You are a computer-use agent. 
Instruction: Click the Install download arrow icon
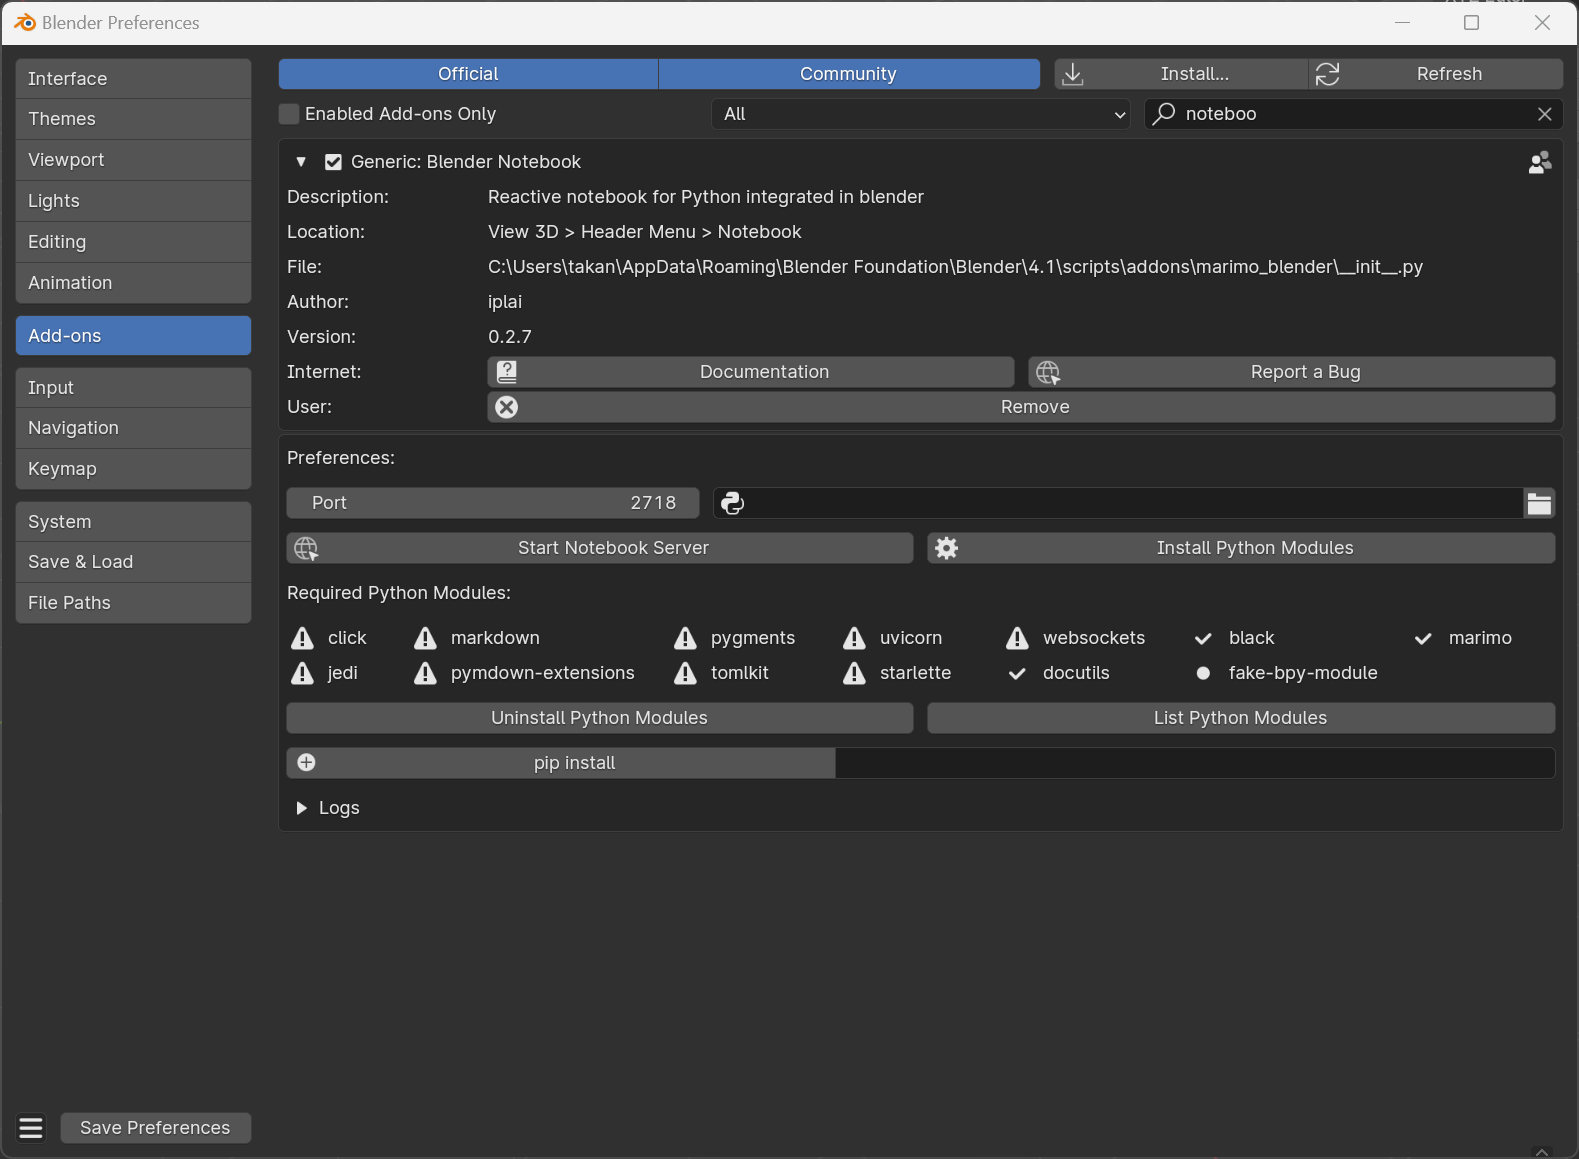[1072, 74]
